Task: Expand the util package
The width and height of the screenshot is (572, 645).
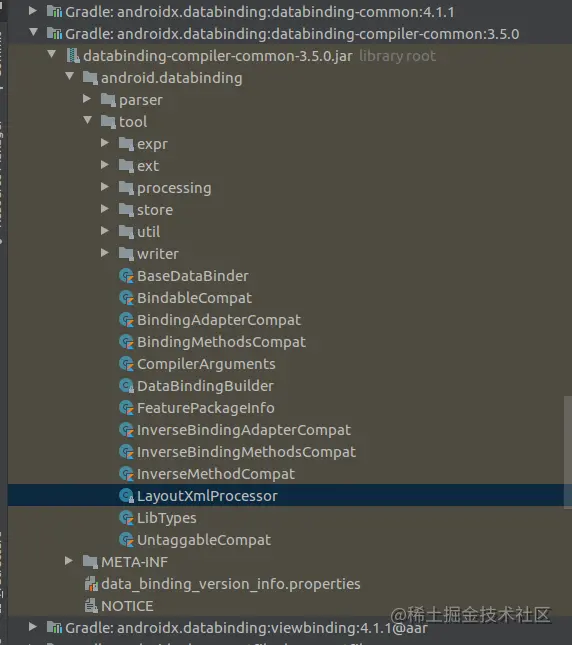Action: 105,231
